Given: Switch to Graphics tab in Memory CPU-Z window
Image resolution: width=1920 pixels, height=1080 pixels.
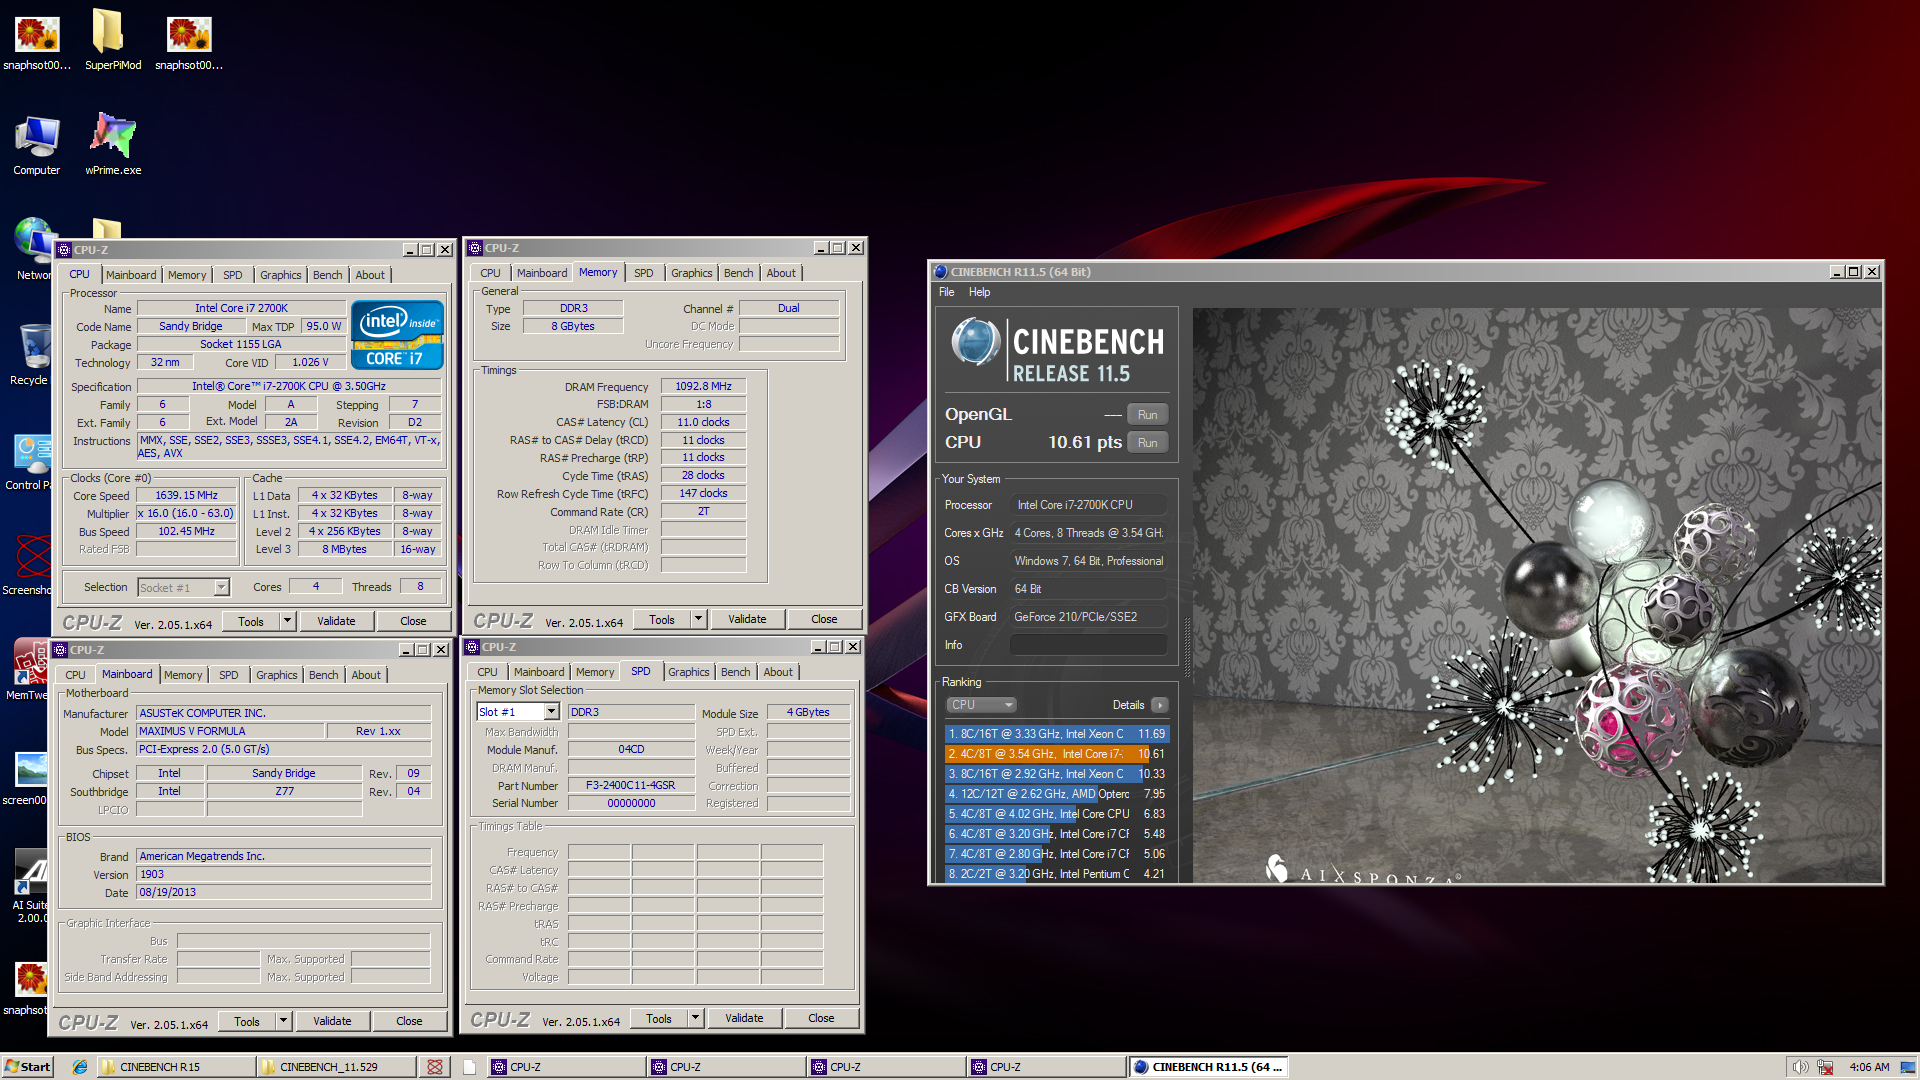Looking at the screenshot, I should (692, 273).
